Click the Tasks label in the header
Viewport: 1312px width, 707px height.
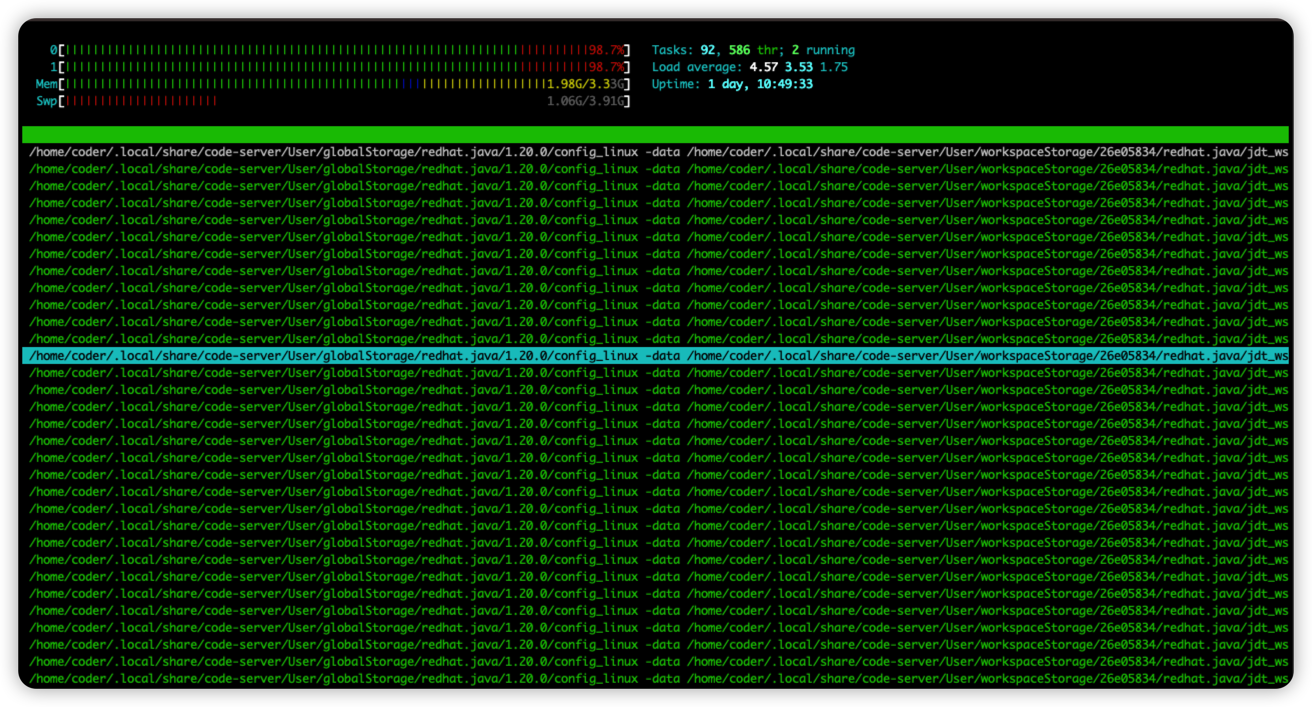point(671,50)
